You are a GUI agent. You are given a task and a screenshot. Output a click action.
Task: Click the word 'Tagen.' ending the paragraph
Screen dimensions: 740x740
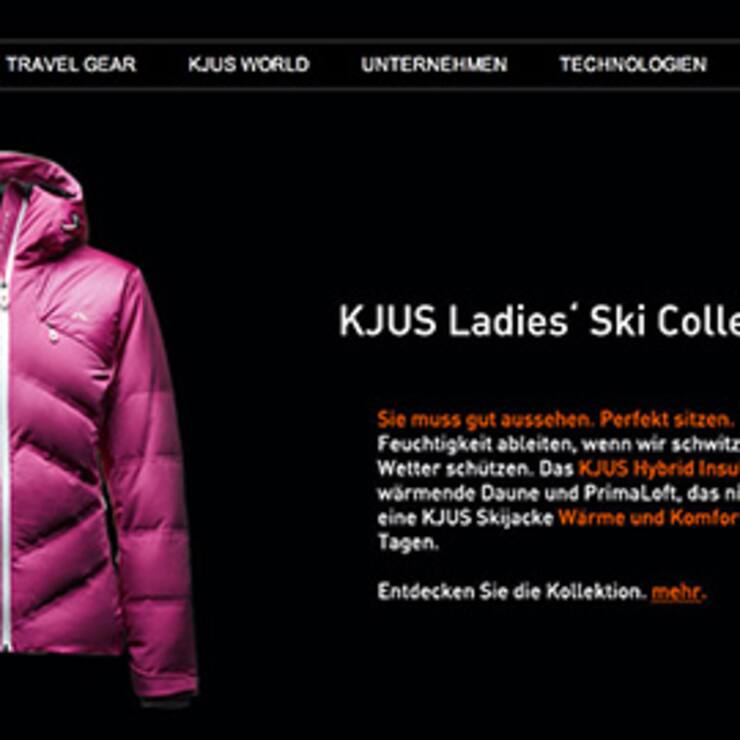tap(408, 542)
